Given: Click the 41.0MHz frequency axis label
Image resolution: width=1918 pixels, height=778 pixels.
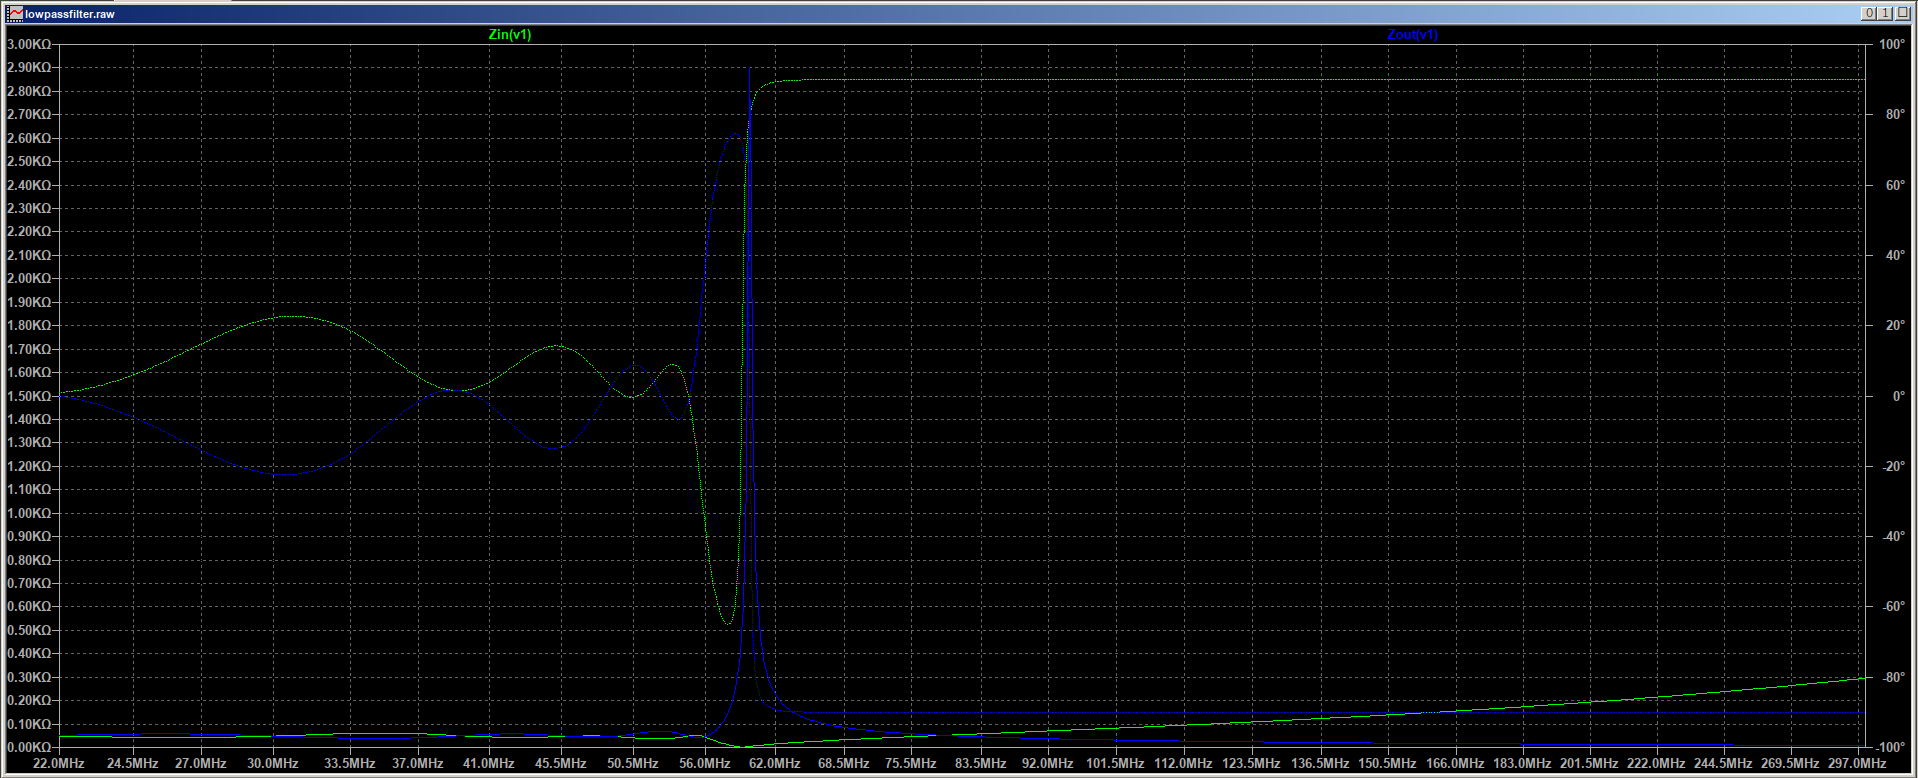Looking at the screenshot, I should 489,763.
